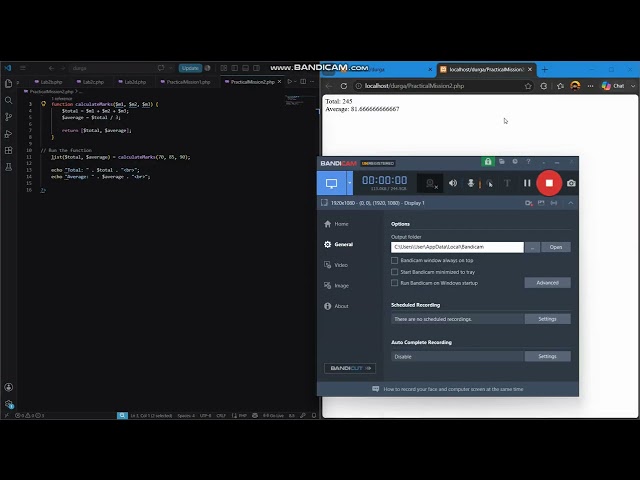Click the BANDICUT button
640x480 pixels.
[350, 368]
